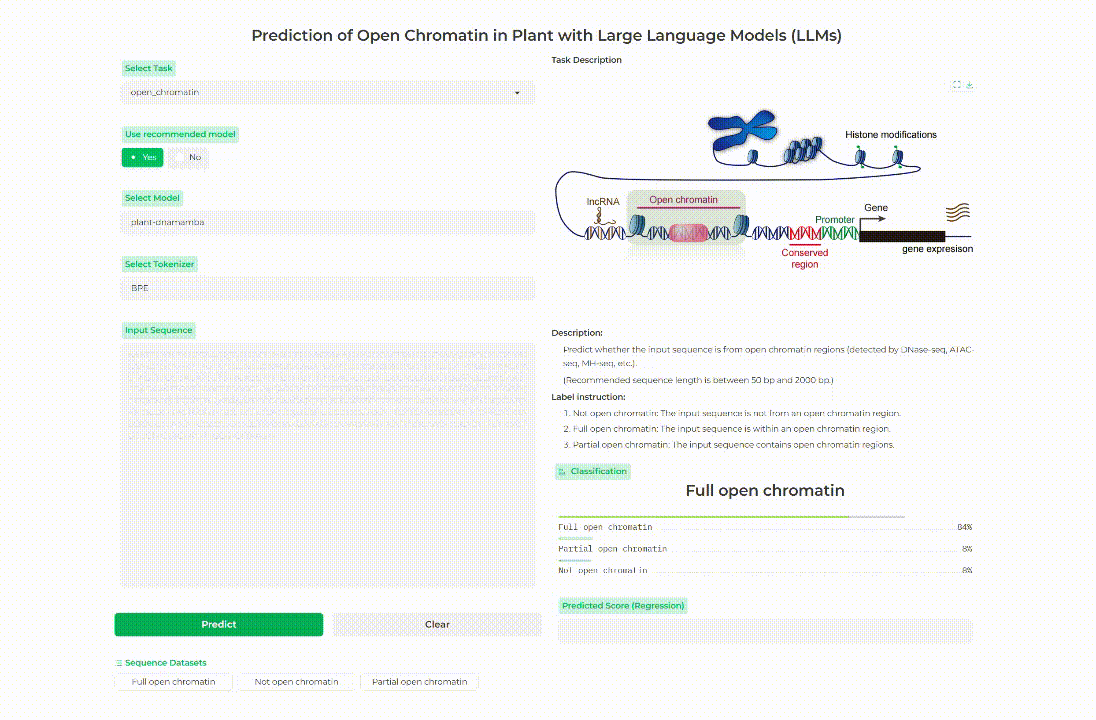This screenshot has height=720, width=1096.
Task: Open the plant-dnamamba model selector
Action: 328,222
